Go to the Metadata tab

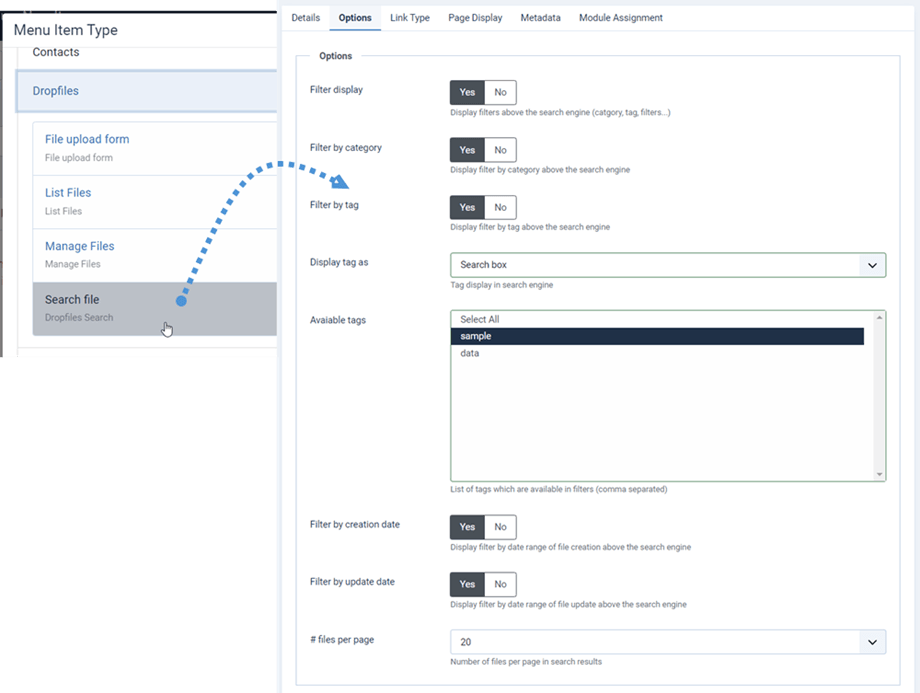(x=540, y=18)
